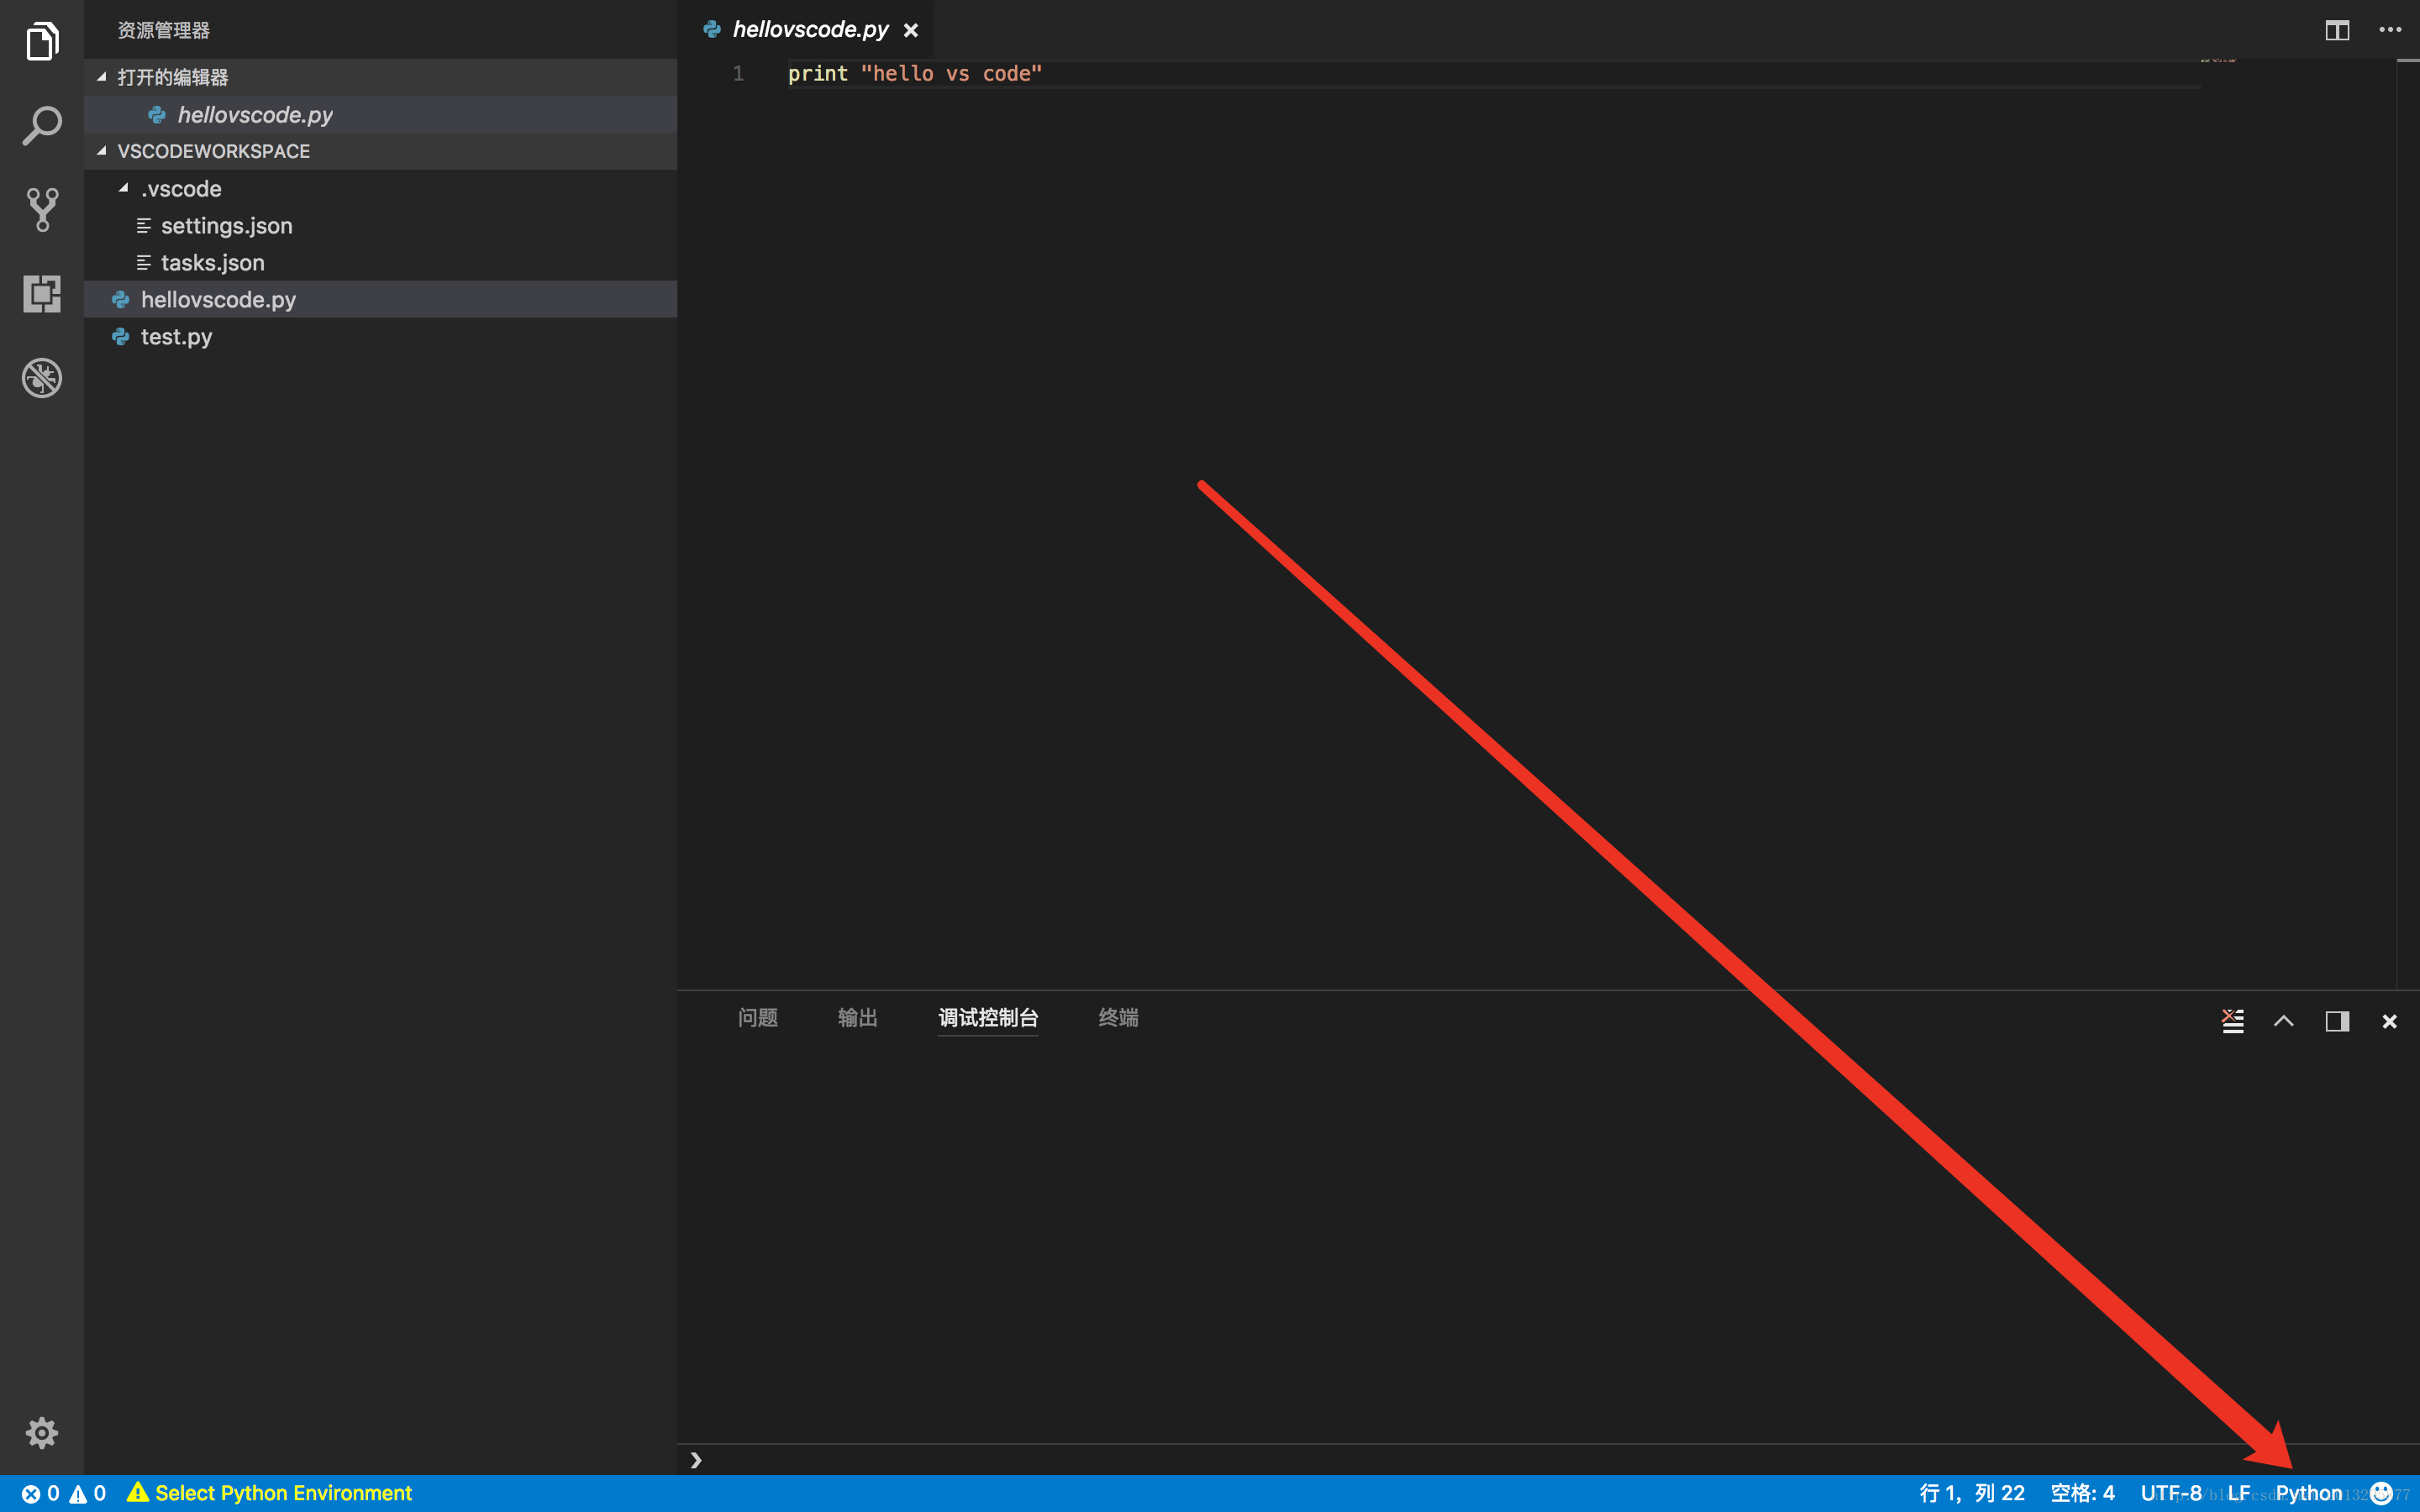The image size is (2420, 1512).
Task: Collapse the VSCODEWORKSPACE tree
Action: coord(101,151)
